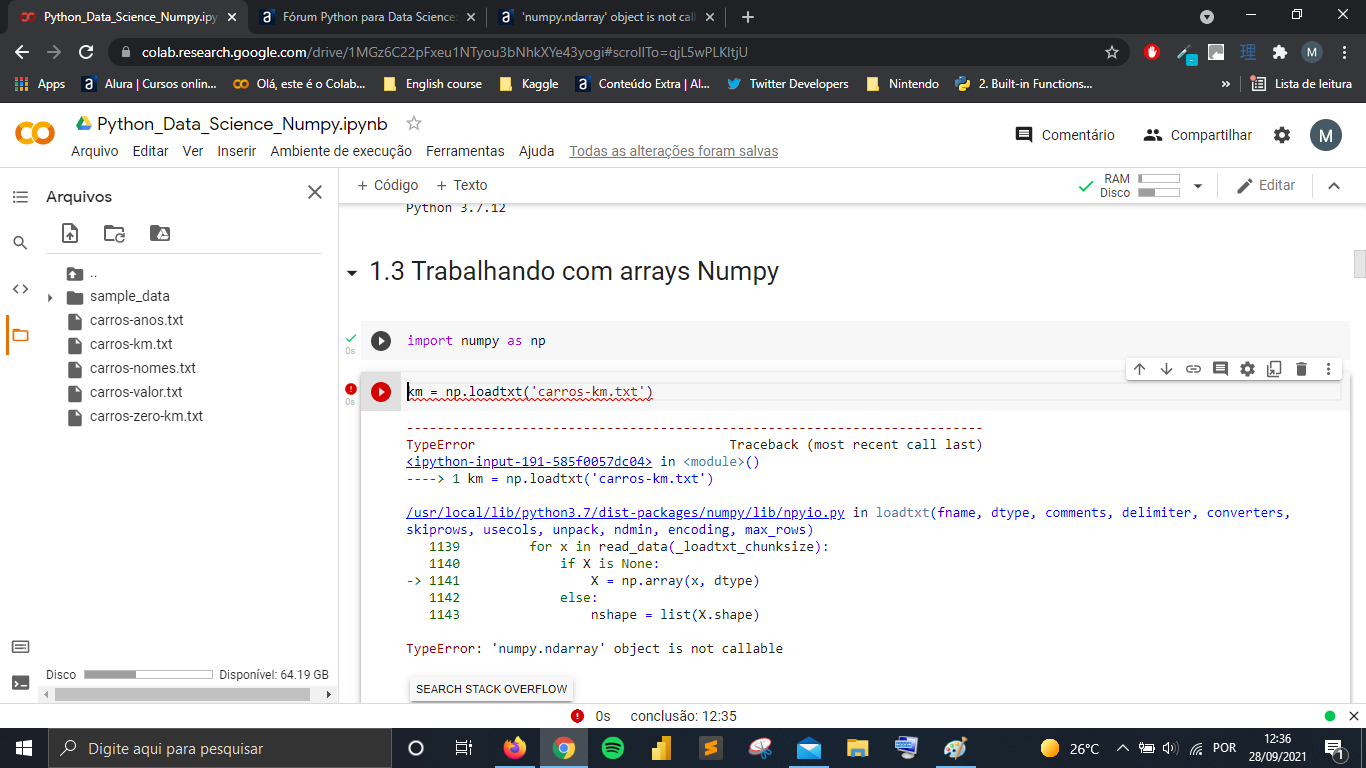Select carros-anos.txt file
The height and width of the screenshot is (768, 1366).
coord(136,321)
